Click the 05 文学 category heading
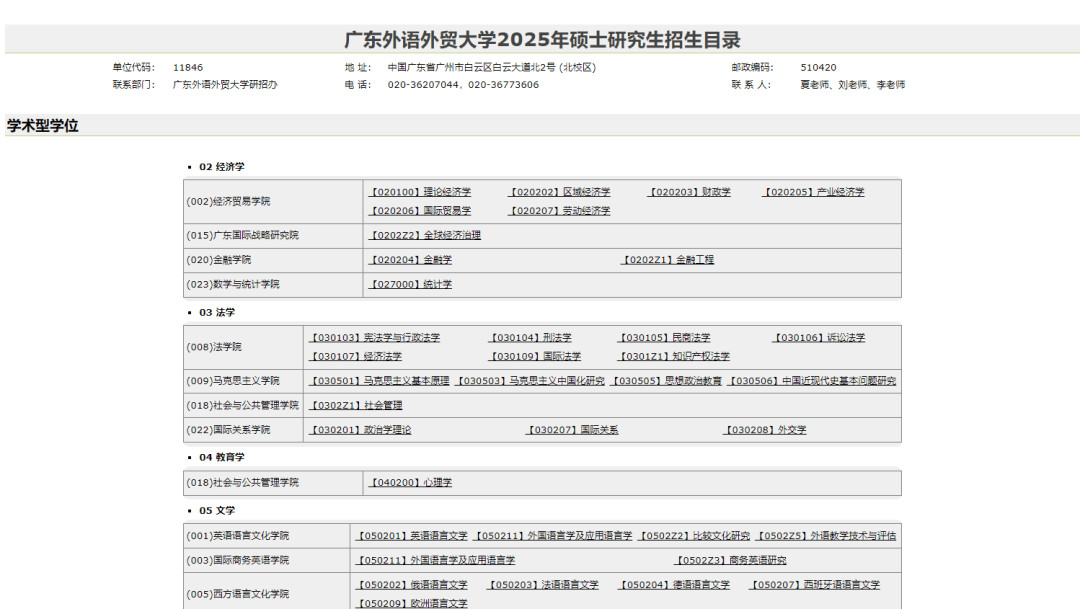Screen dimensions: 1080x609 [x=217, y=510]
